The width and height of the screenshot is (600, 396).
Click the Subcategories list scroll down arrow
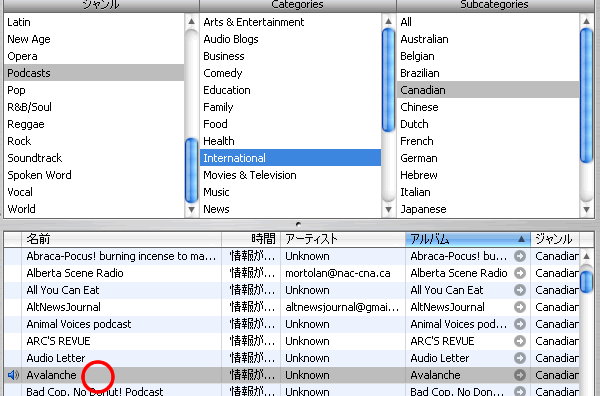click(586, 210)
